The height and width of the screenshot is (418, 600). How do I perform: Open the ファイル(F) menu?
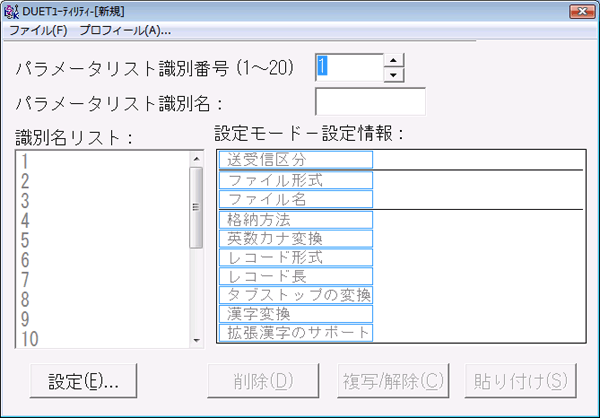pos(38,31)
